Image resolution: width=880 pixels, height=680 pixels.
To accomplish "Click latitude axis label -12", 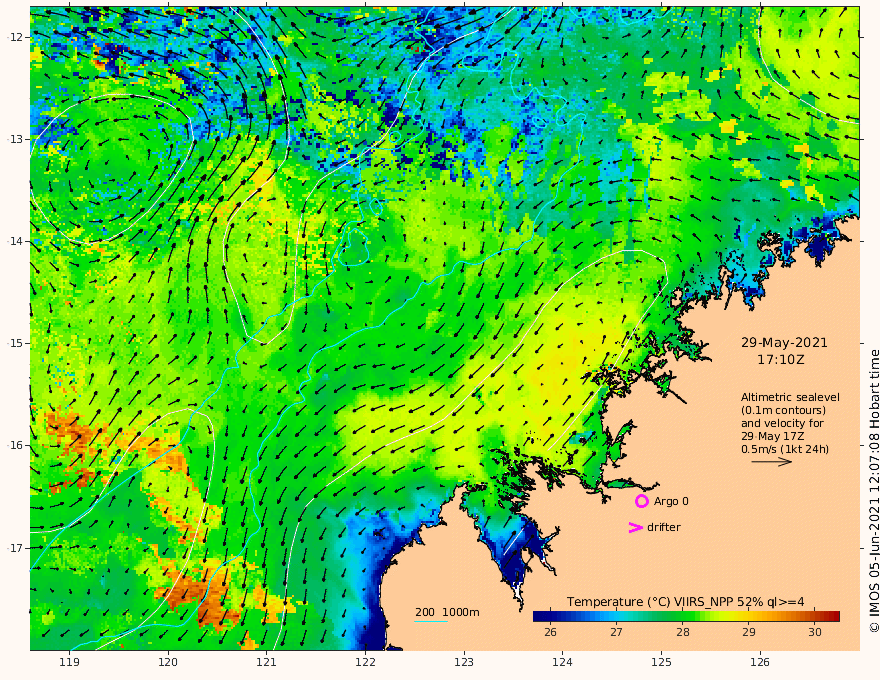I will [x=16, y=37].
